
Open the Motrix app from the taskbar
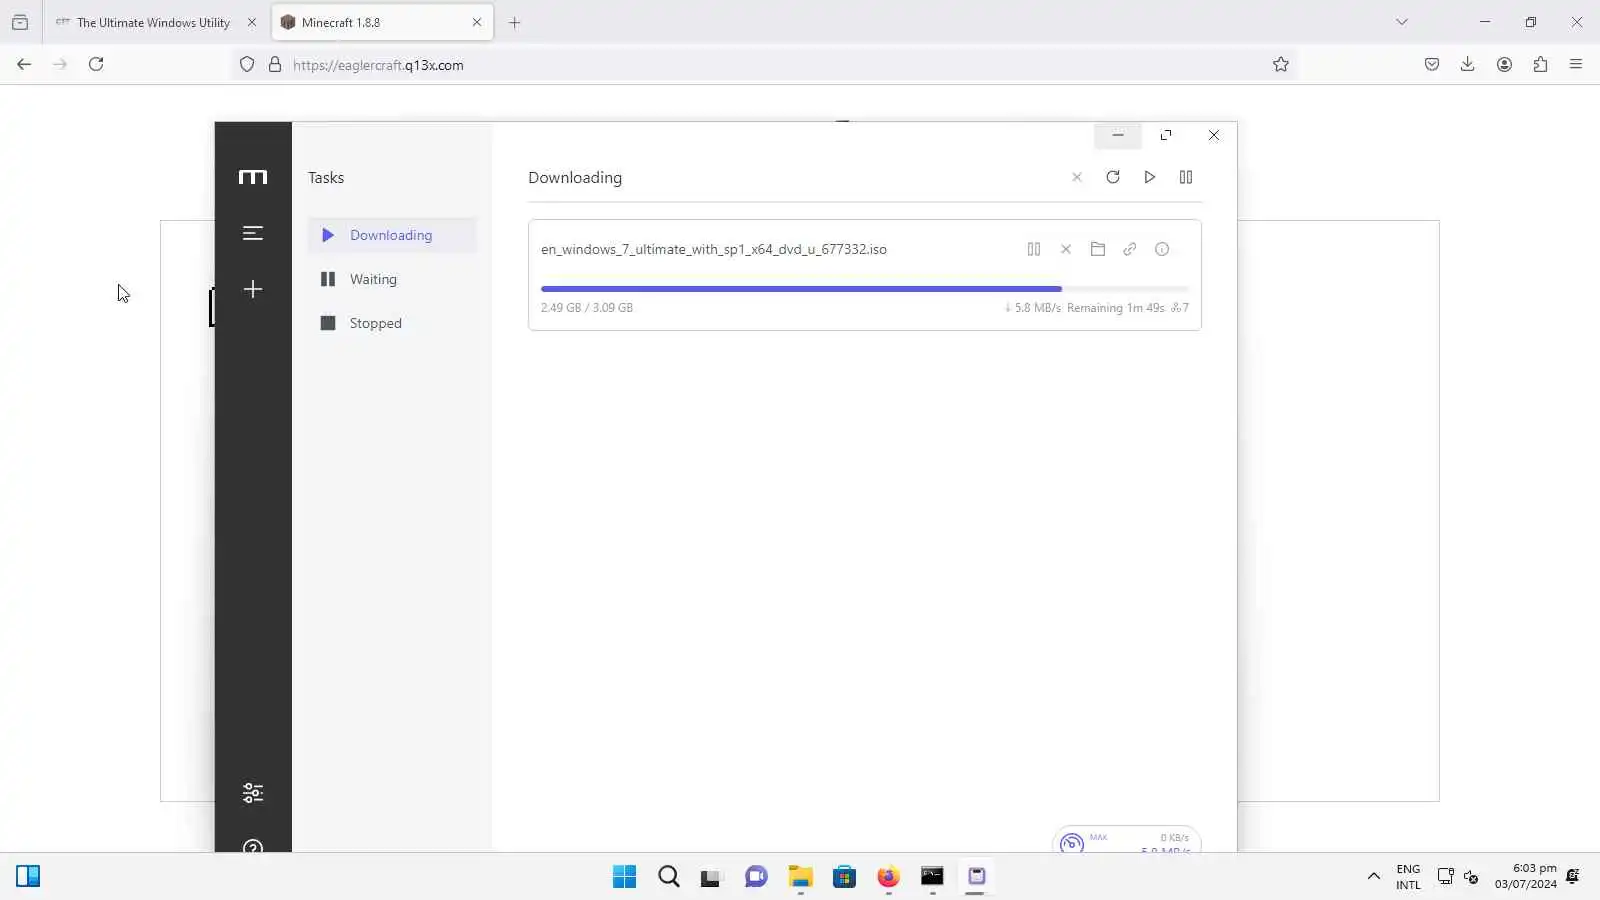[976, 877]
